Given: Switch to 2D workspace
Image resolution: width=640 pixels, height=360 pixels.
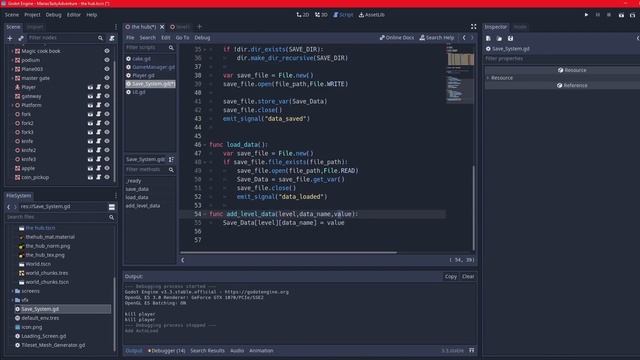Looking at the screenshot, I should coord(302,15).
